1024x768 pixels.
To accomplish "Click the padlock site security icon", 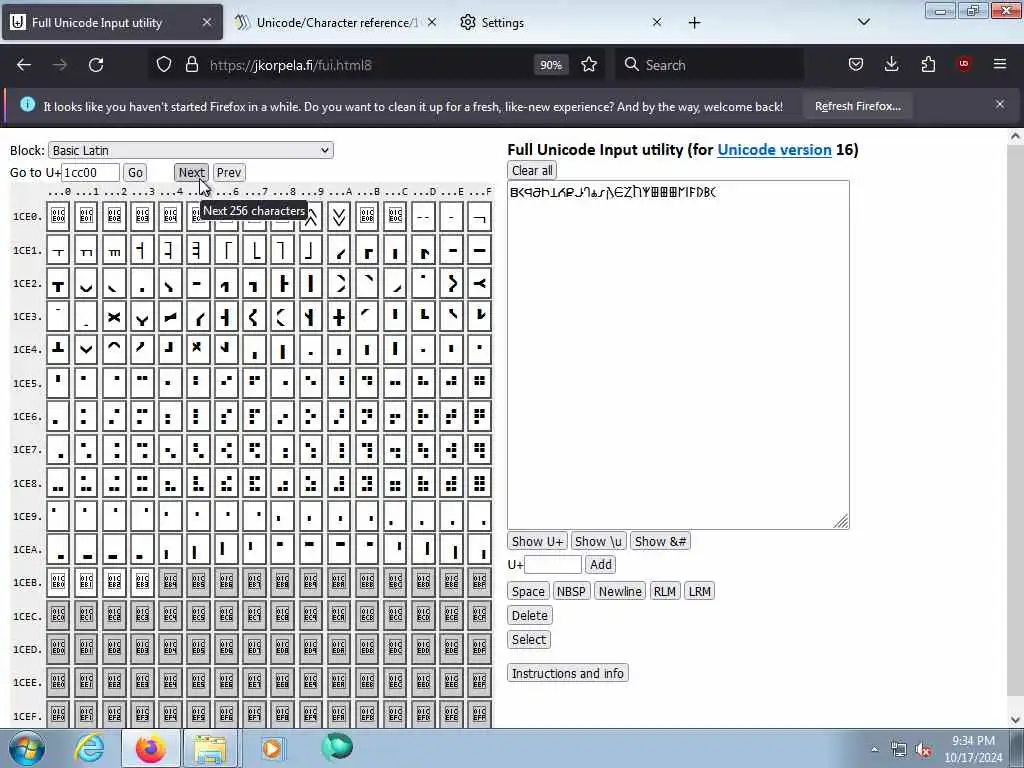I will pos(191,65).
